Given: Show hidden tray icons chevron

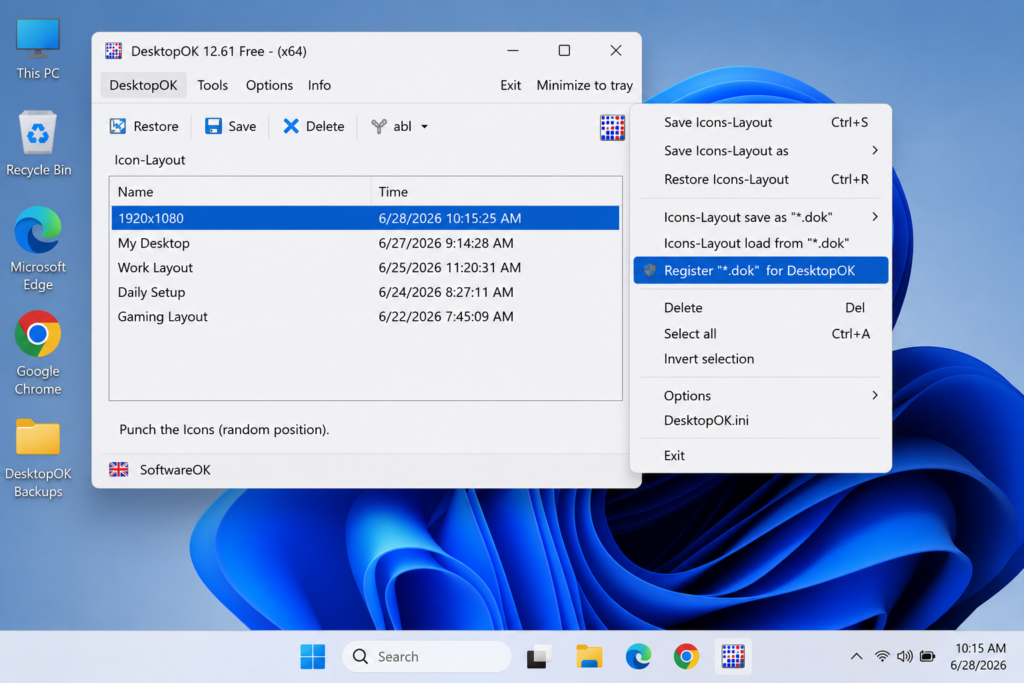Looking at the screenshot, I should pyautogui.click(x=856, y=656).
